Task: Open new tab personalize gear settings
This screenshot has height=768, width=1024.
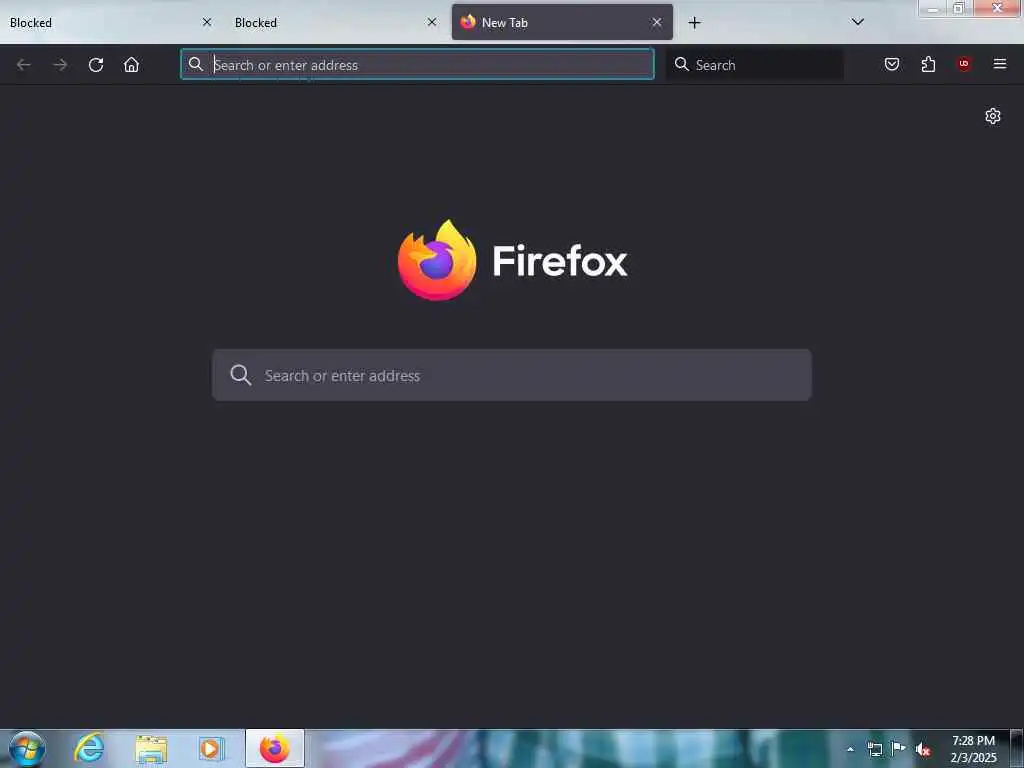Action: tap(993, 116)
